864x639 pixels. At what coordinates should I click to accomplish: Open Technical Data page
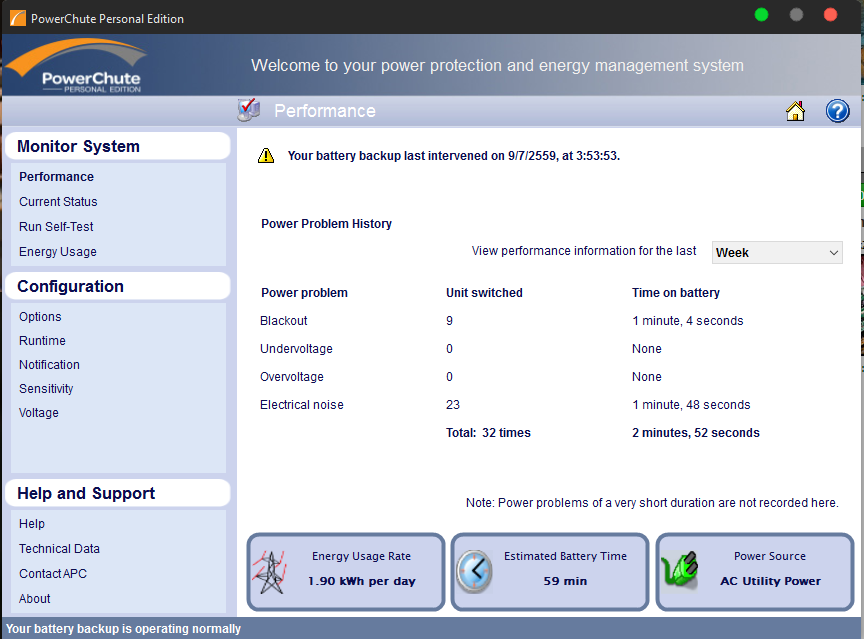[59, 549]
